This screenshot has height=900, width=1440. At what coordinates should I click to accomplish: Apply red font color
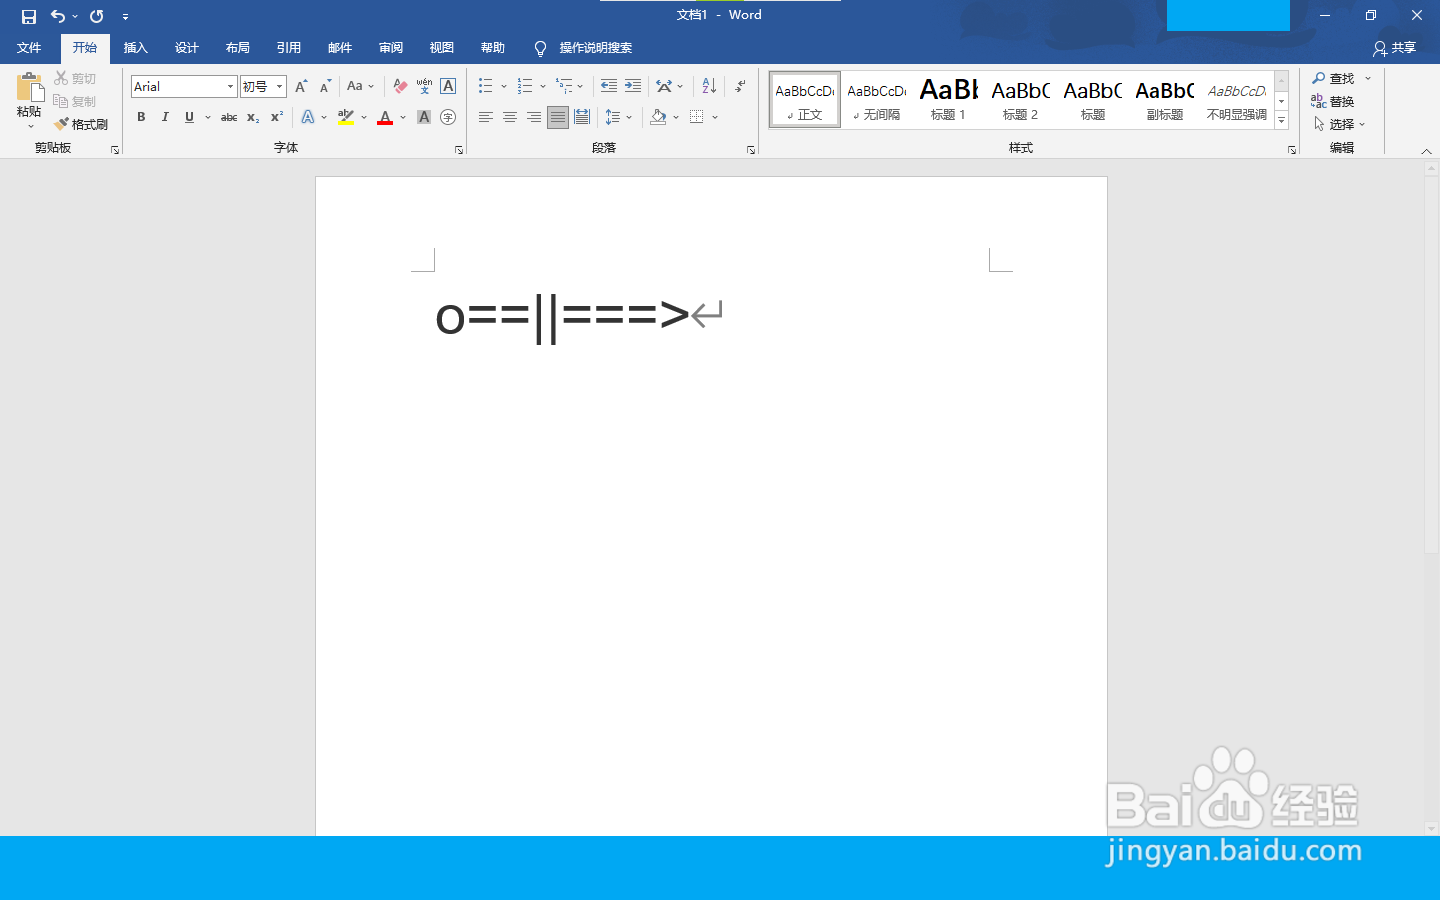tap(385, 117)
